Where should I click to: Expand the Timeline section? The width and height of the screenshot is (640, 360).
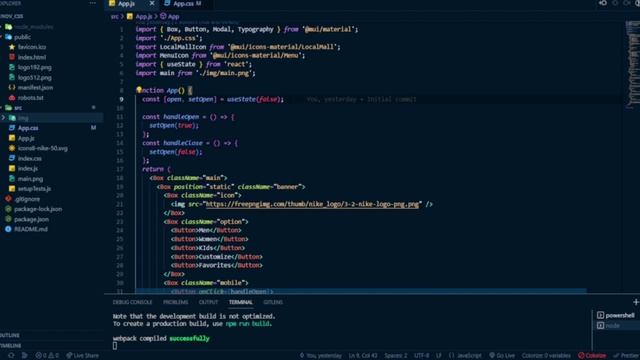[x=11, y=346]
